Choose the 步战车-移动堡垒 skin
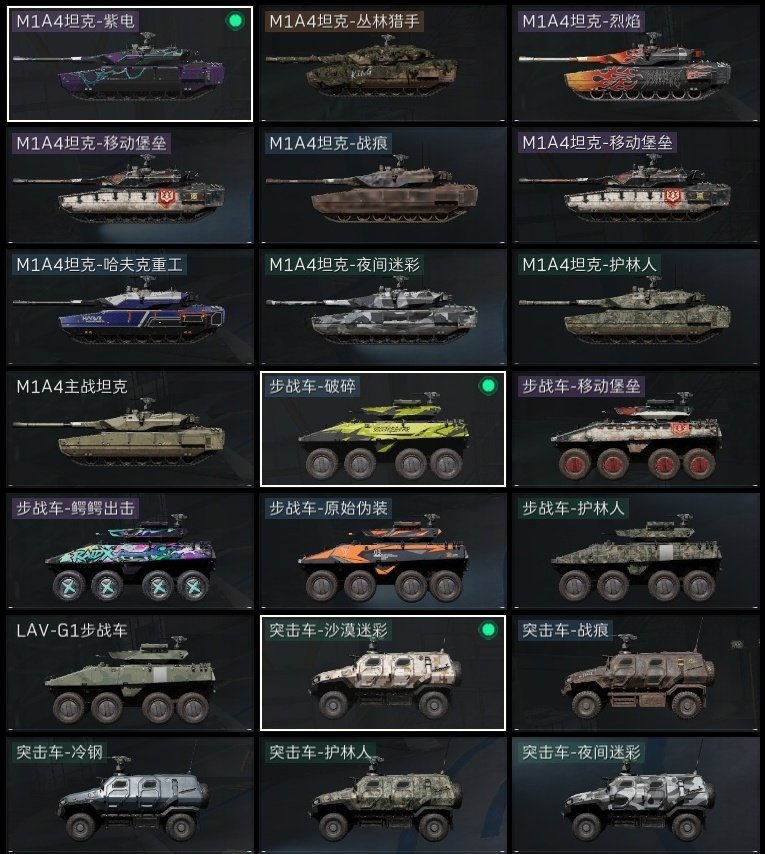This screenshot has height=854, width=765. (x=635, y=429)
